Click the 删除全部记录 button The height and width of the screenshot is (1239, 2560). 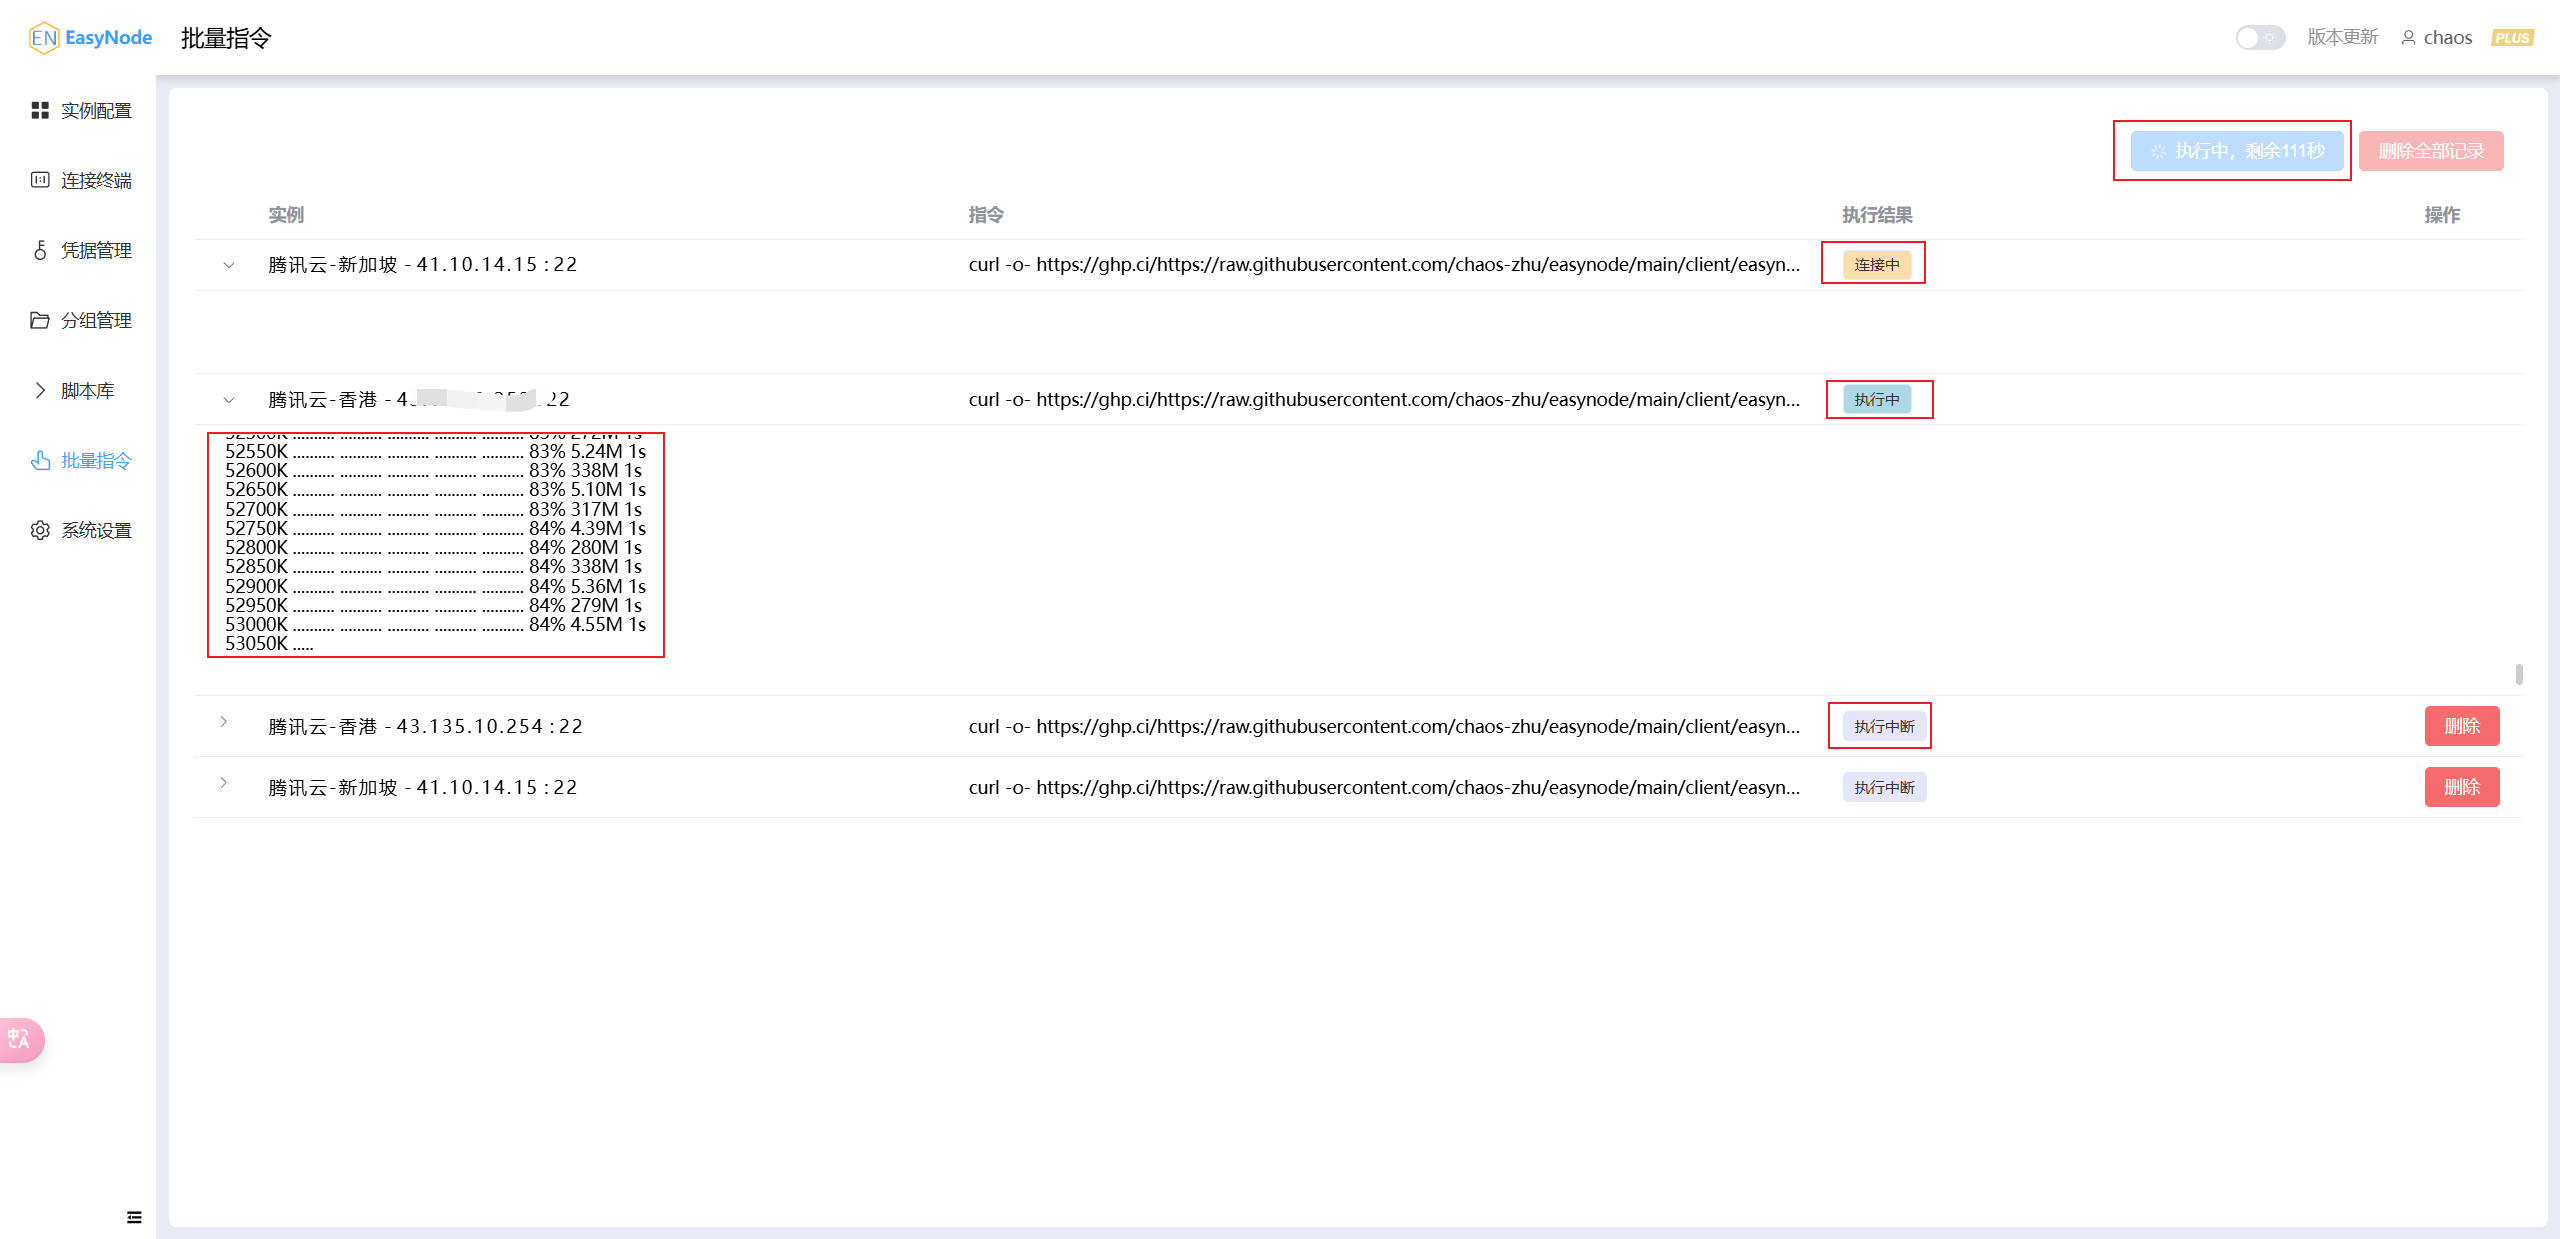(x=2430, y=151)
